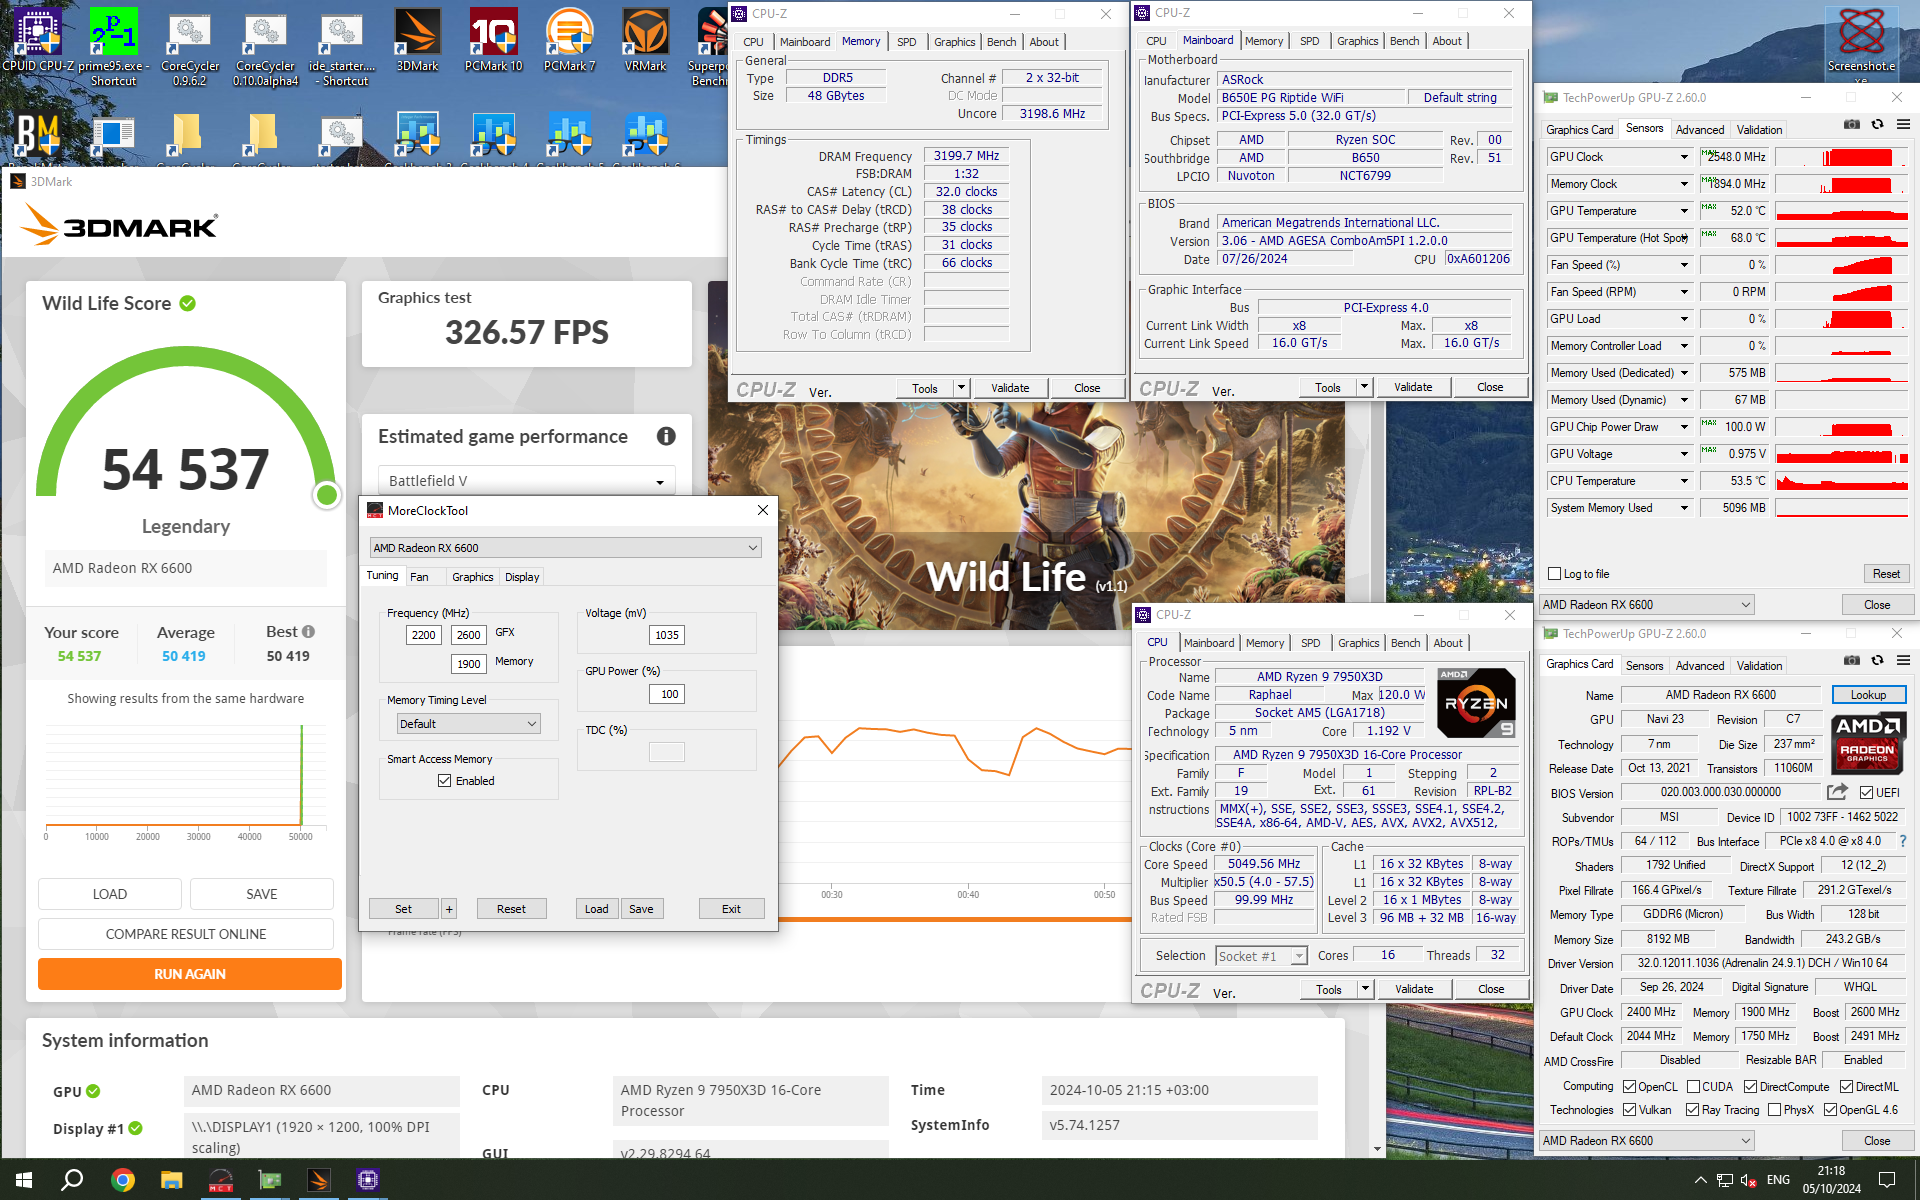This screenshot has height=1200, width=1920.
Task: Open Bench tab in the CPU-Z CPU window
Action: pyautogui.click(x=1405, y=643)
